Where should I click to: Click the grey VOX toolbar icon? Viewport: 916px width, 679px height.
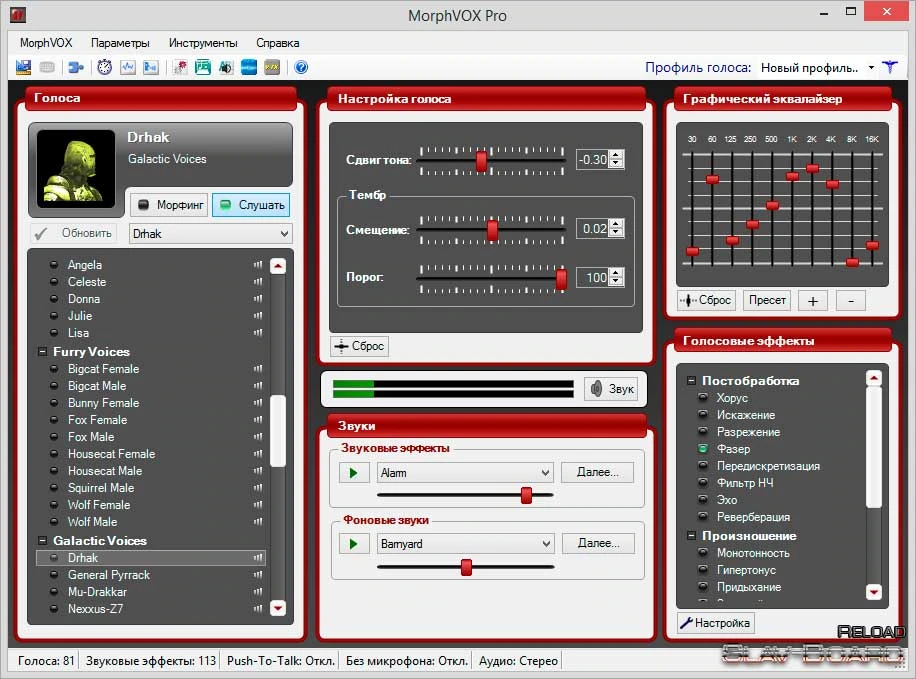tap(272, 67)
